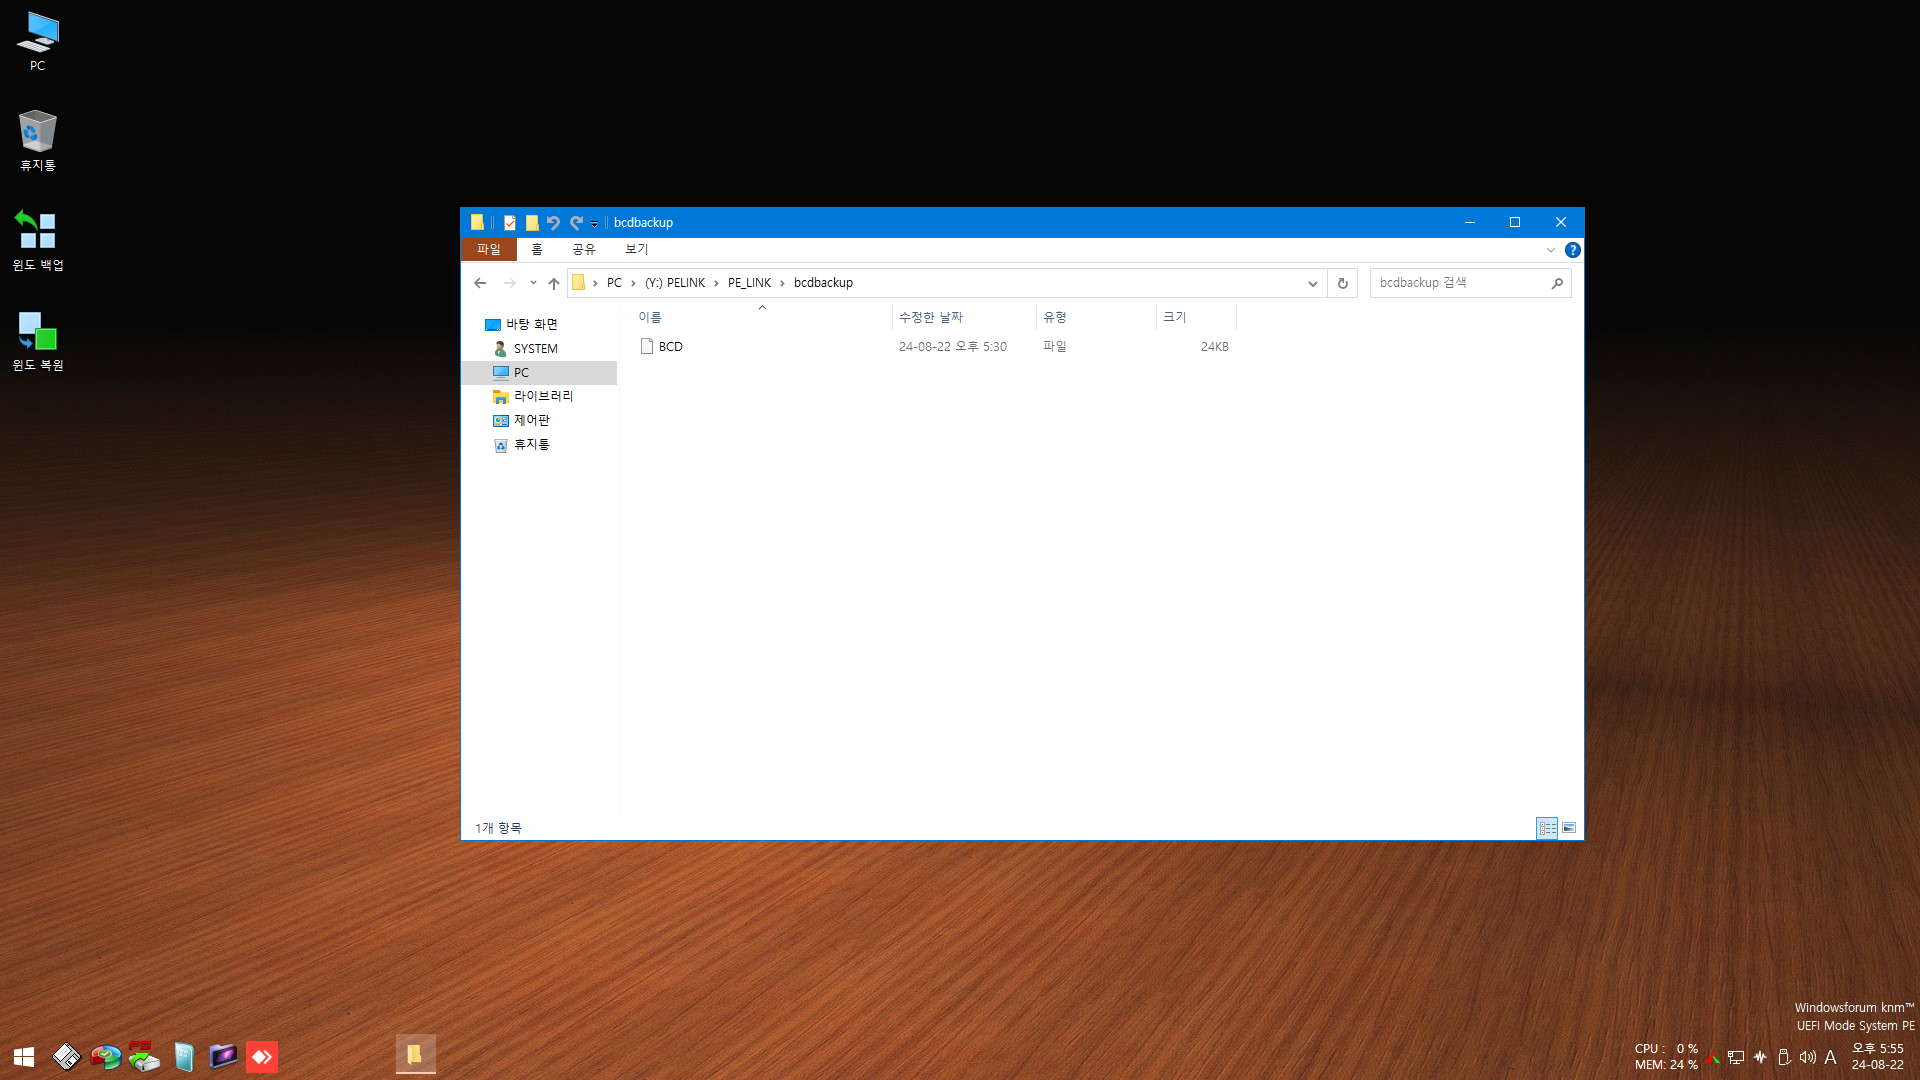Select the File Explorer taskbar button
This screenshot has height=1080, width=1920.
[x=415, y=1055]
